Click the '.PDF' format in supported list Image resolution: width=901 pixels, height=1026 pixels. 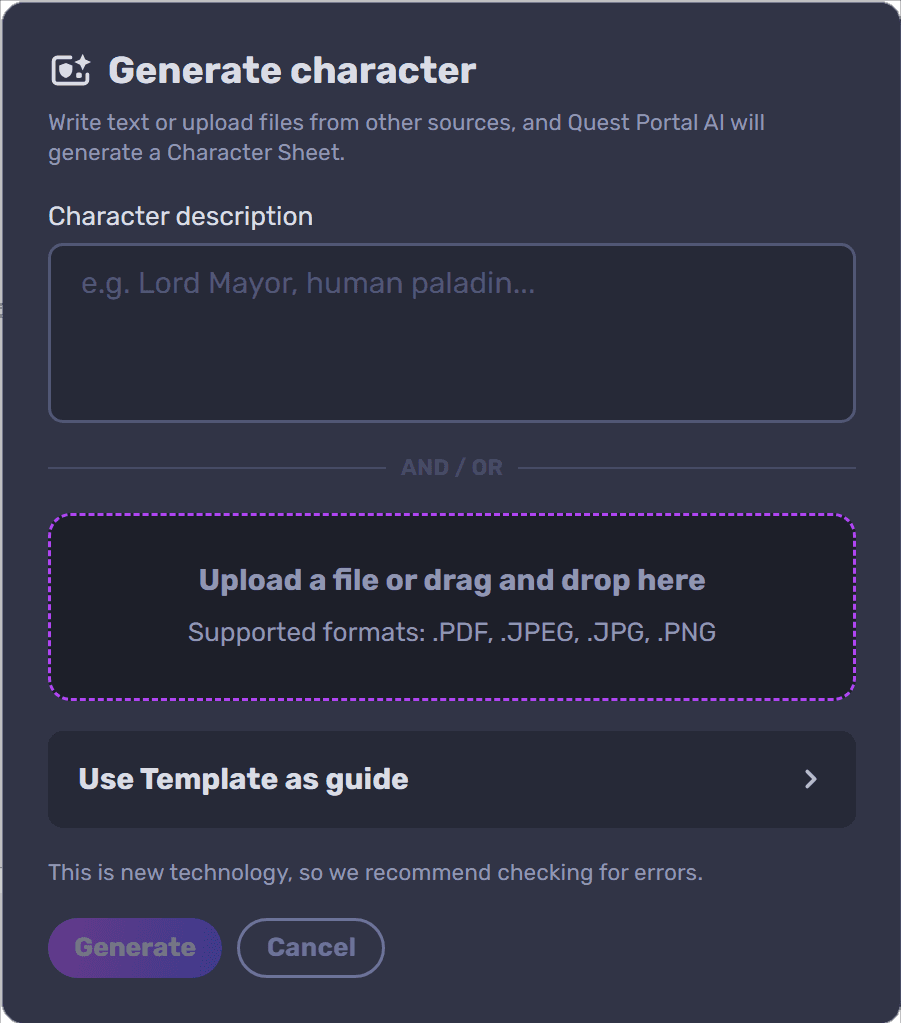(x=461, y=632)
